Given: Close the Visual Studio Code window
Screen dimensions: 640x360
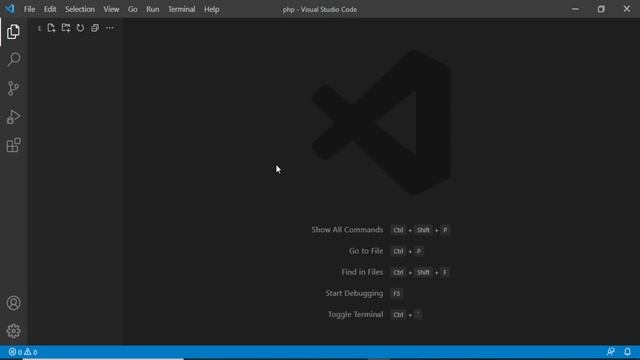Looking at the screenshot, I should click(x=627, y=9).
